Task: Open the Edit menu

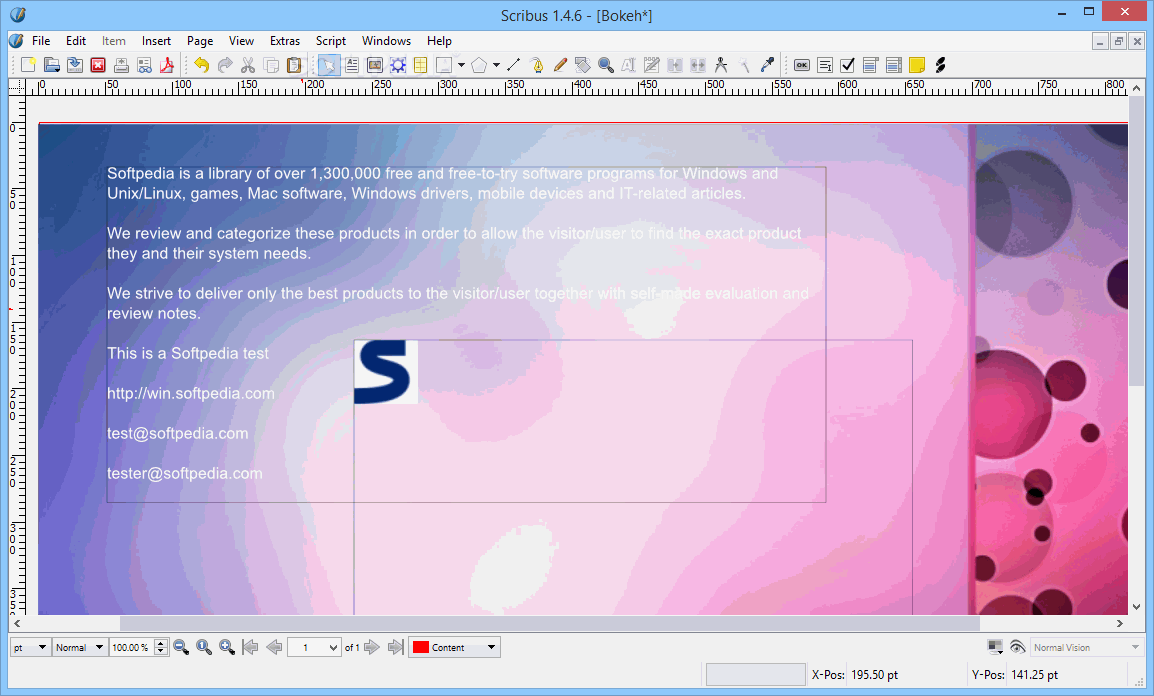Action: (76, 40)
